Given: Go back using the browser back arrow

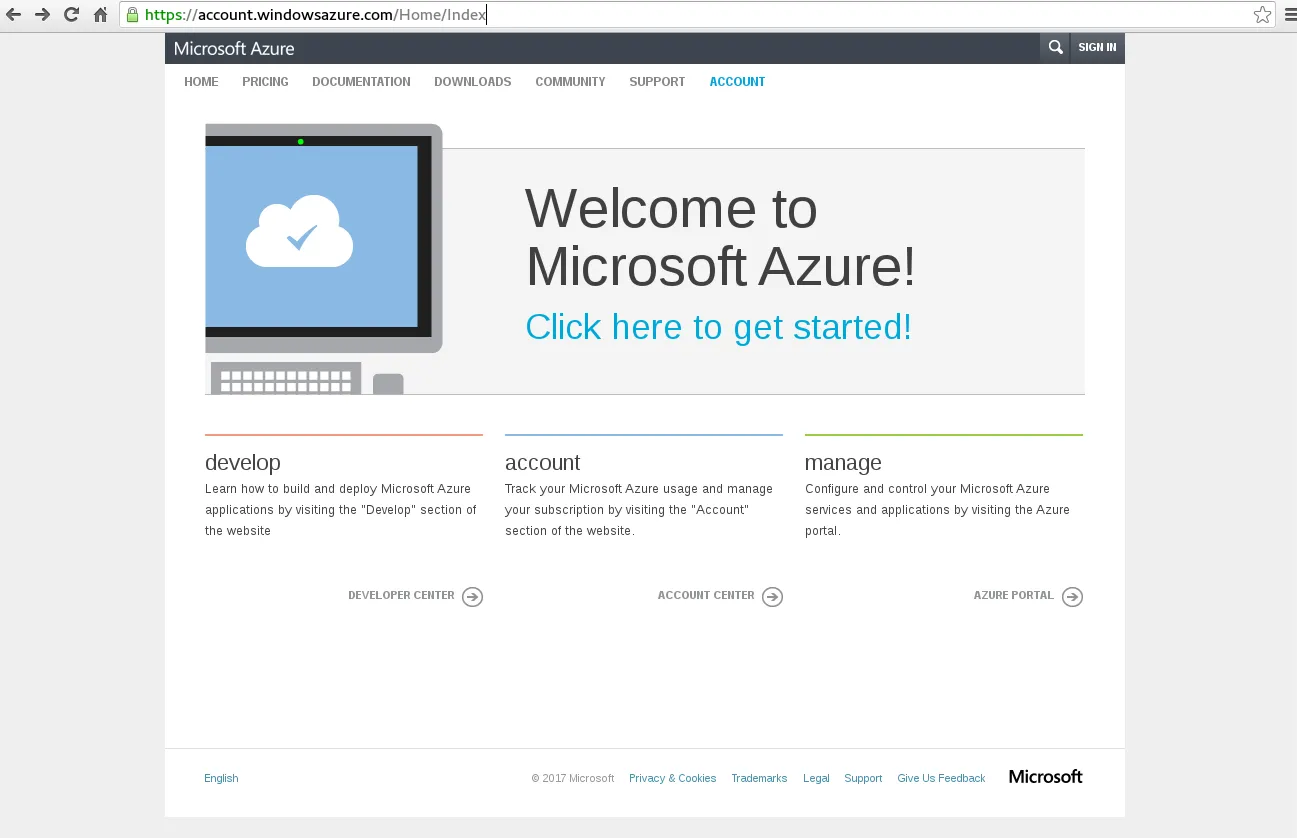Looking at the screenshot, I should (x=14, y=15).
